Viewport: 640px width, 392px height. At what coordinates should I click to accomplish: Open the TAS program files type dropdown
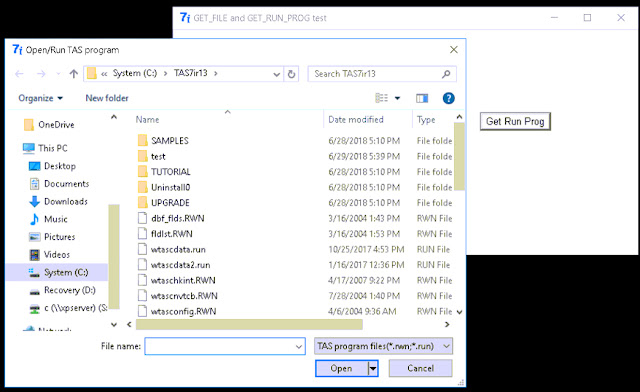click(383, 346)
